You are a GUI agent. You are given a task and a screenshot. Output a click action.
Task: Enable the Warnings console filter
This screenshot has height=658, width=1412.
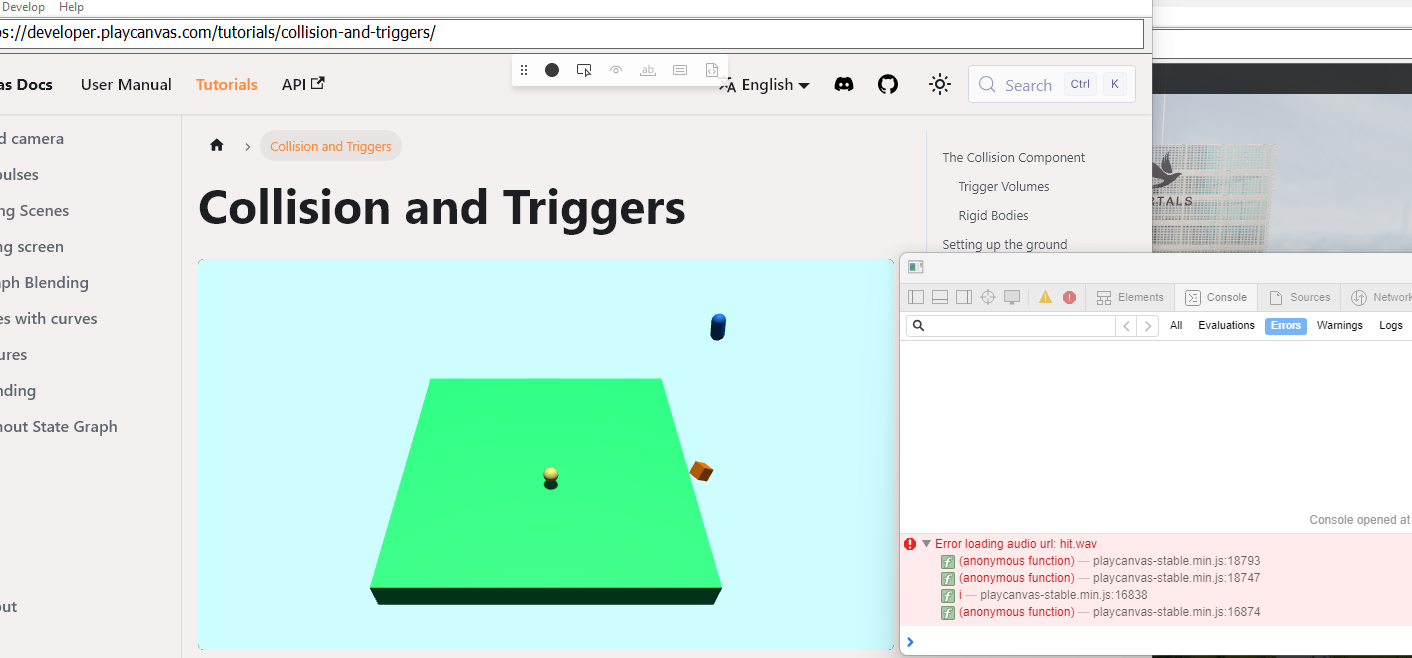click(1339, 326)
